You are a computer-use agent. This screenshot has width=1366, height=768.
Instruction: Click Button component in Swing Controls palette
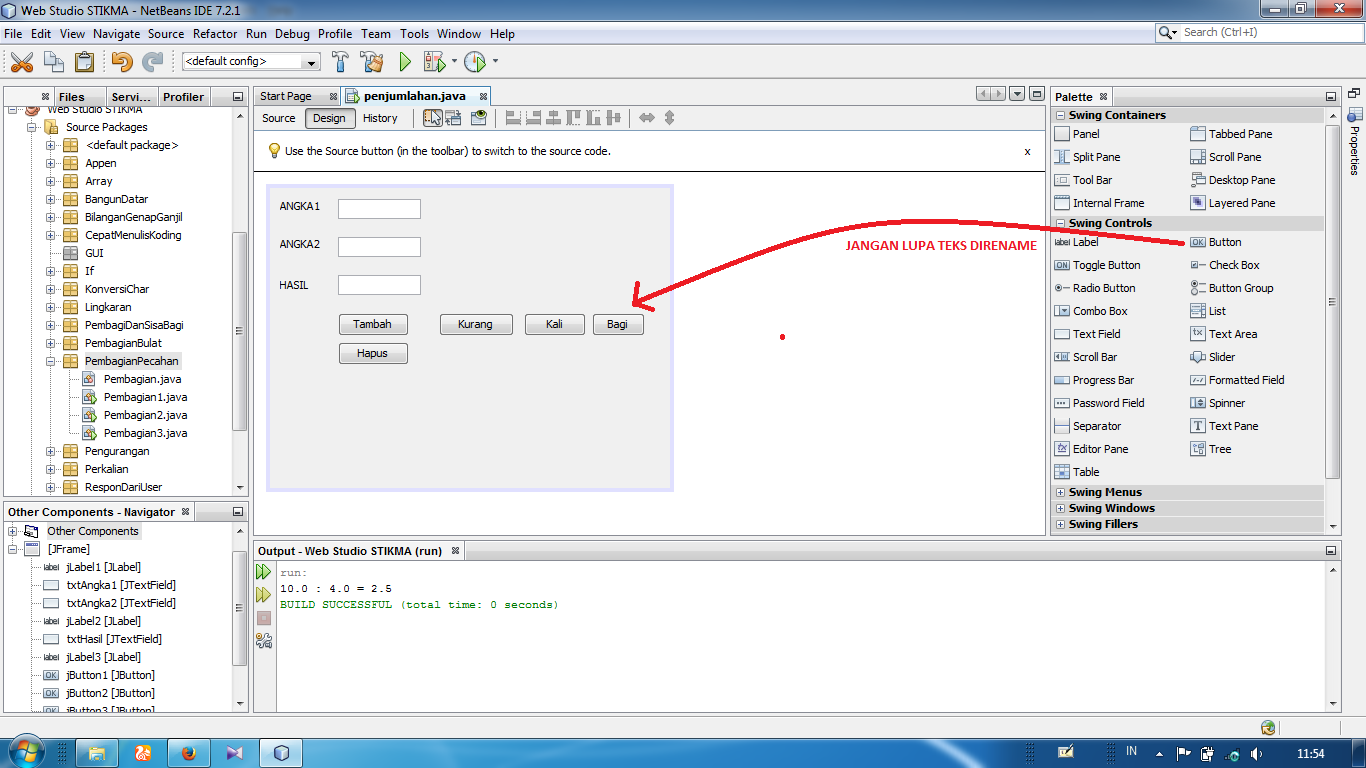pyautogui.click(x=1216, y=242)
